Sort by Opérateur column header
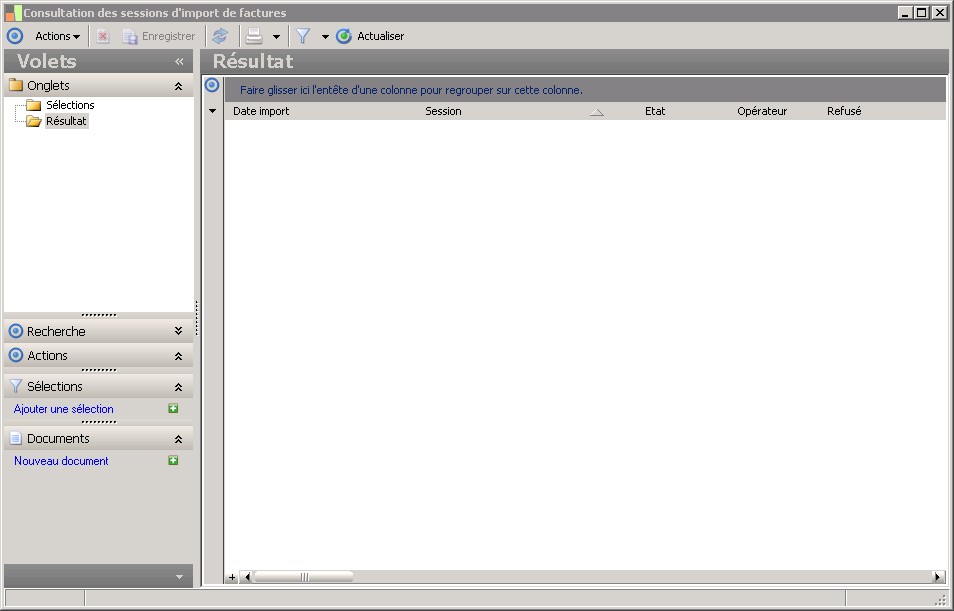Image resolution: width=954 pixels, height=611 pixels. (762, 111)
